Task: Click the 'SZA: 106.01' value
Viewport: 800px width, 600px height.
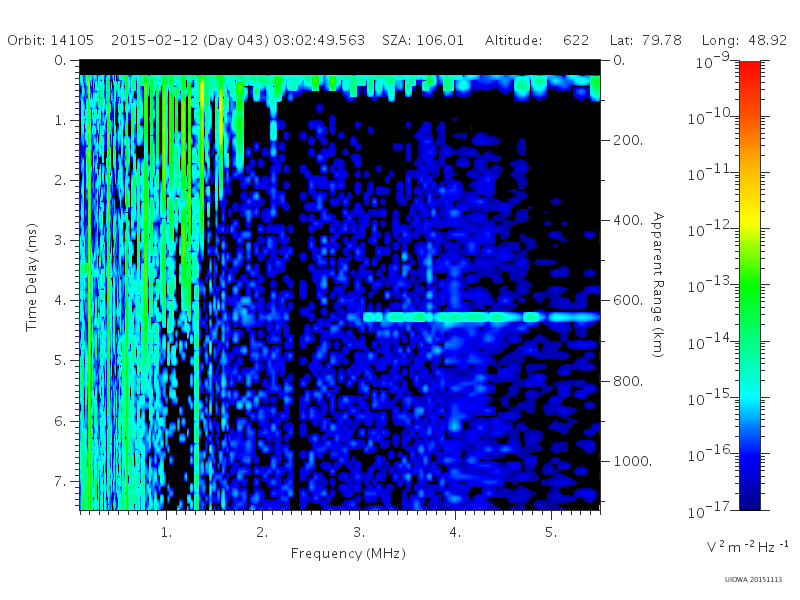Action: click(423, 40)
